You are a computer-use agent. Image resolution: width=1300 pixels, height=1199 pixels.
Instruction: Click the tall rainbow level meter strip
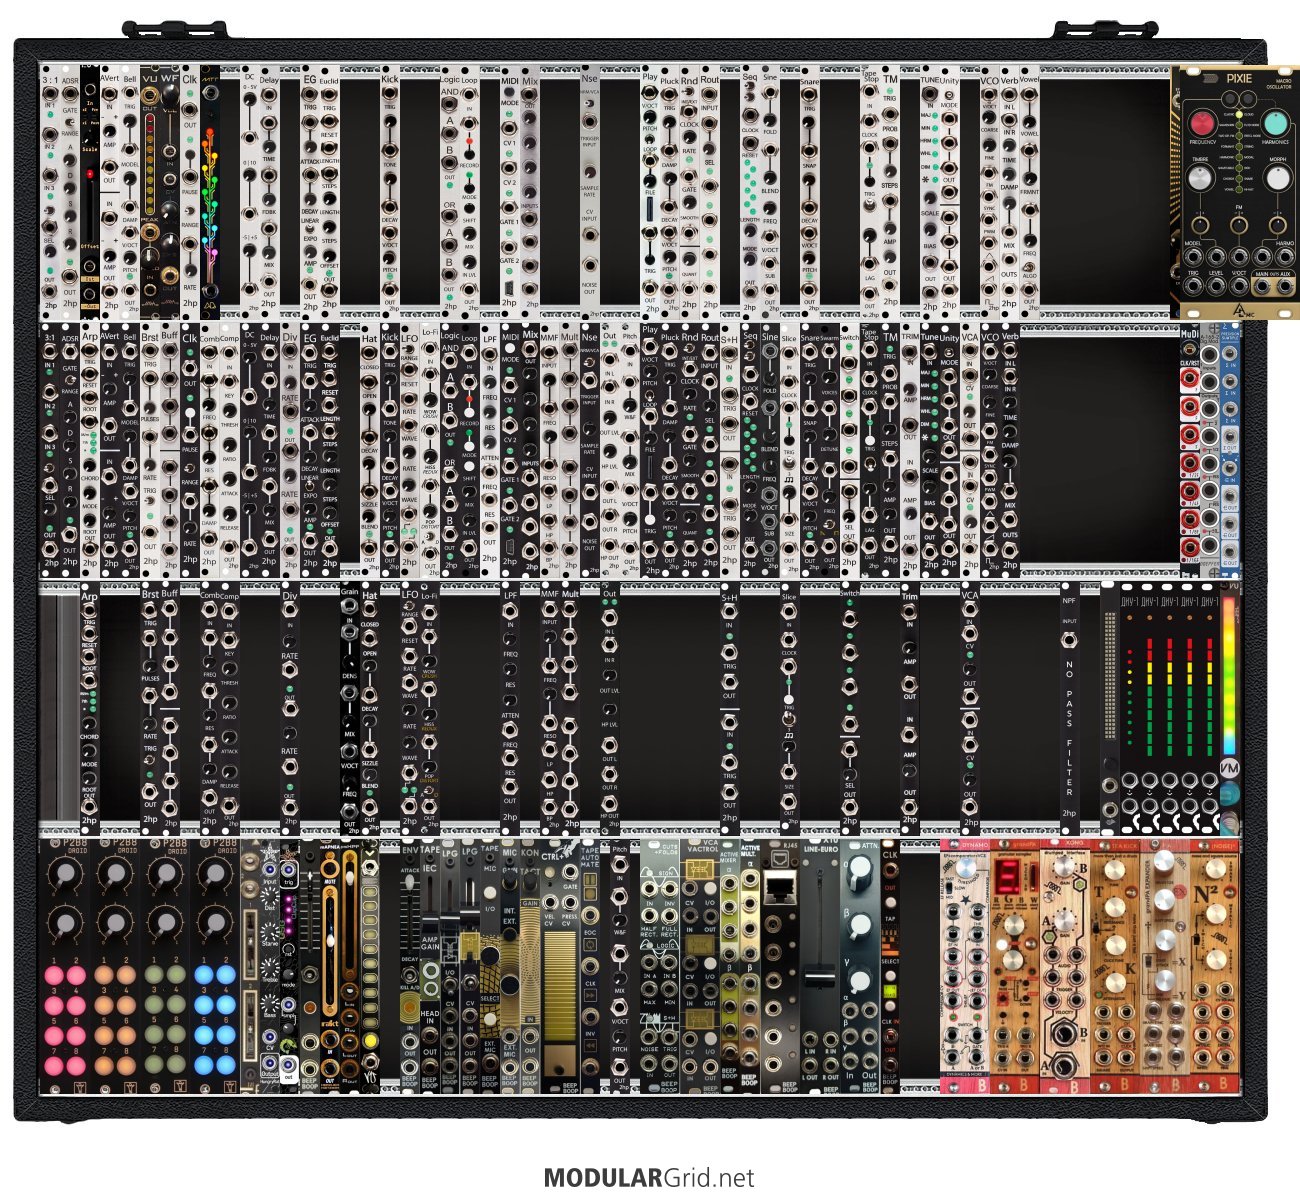1229,676
